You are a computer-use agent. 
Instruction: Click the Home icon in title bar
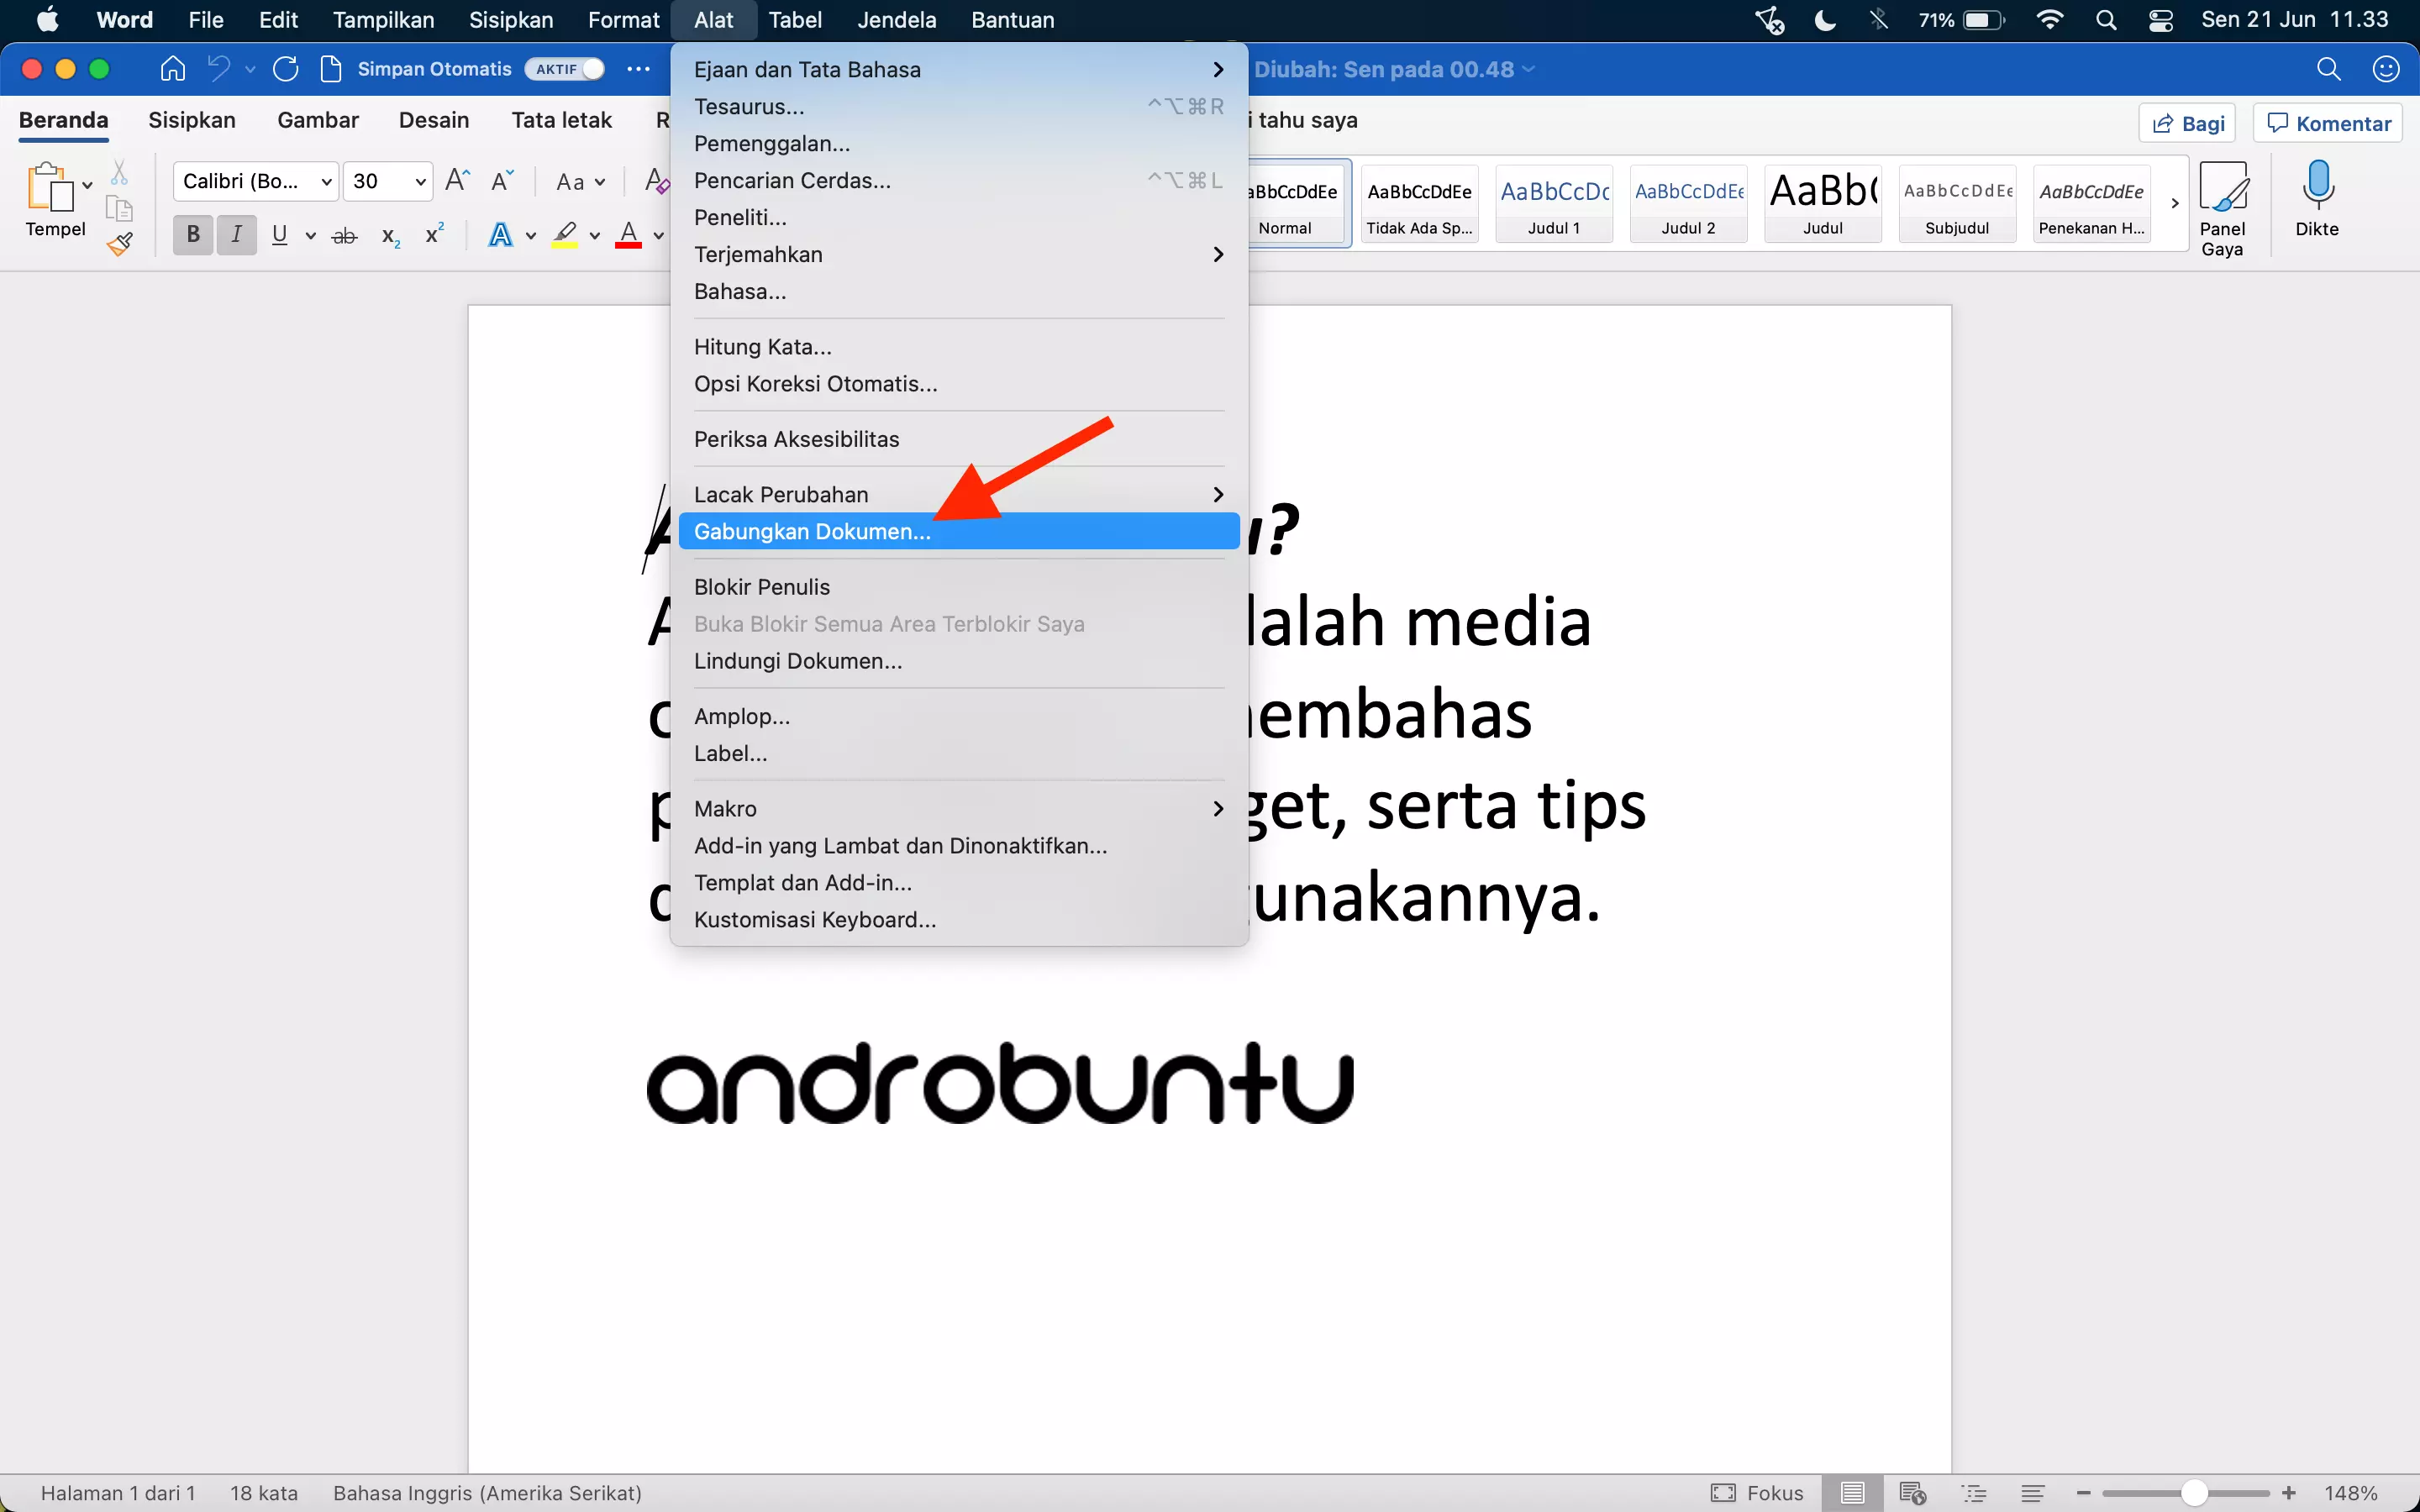click(x=173, y=69)
